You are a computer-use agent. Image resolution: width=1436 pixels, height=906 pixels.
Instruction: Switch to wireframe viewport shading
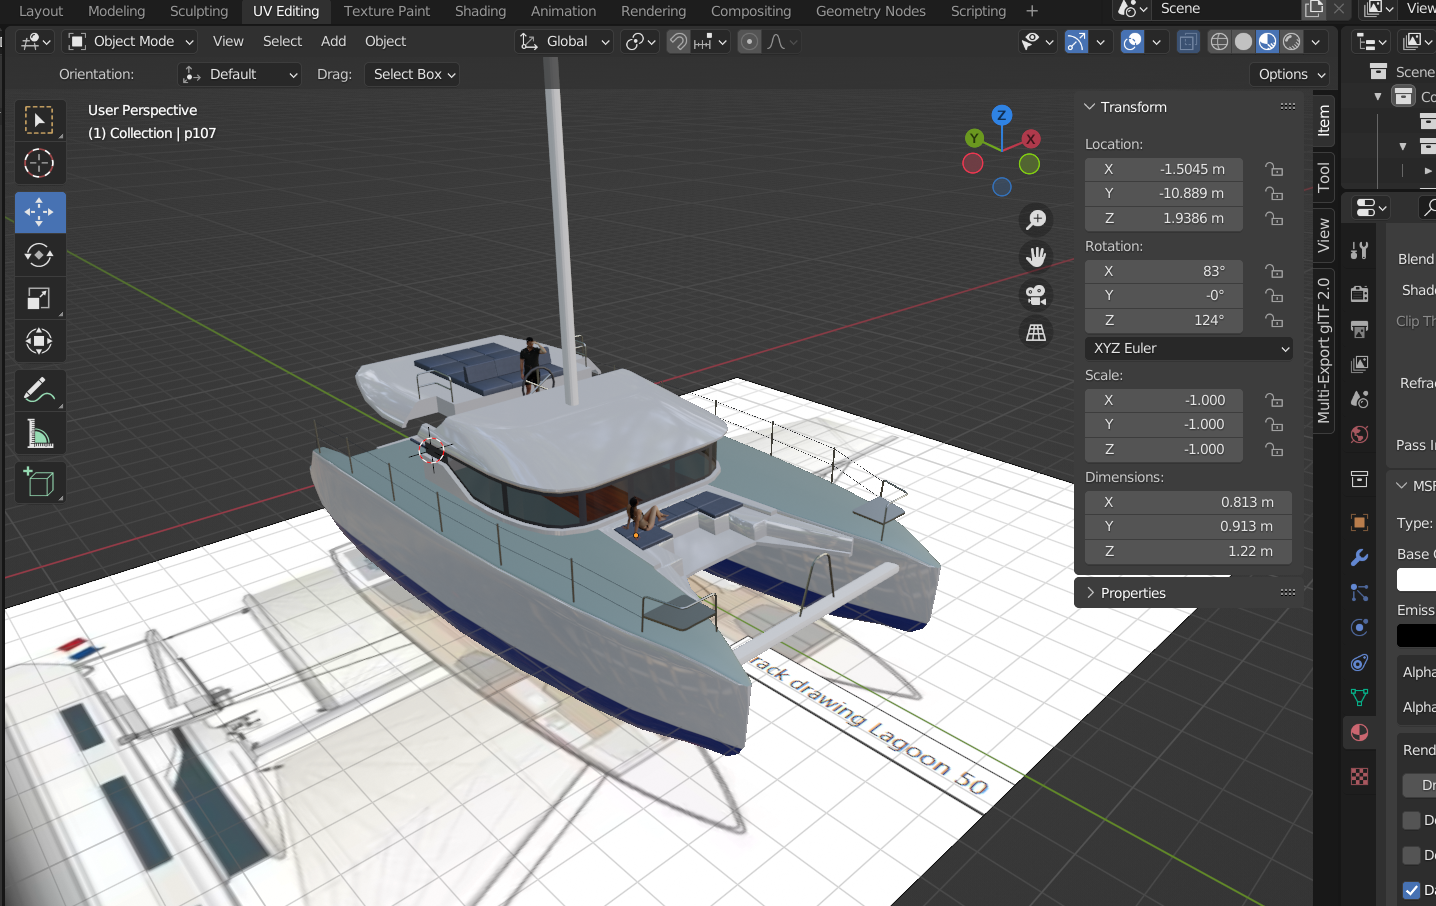coord(1219,42)
